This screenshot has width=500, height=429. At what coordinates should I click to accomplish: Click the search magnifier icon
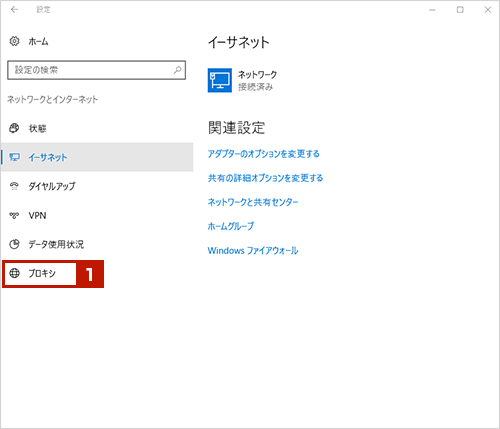(178, 70)
